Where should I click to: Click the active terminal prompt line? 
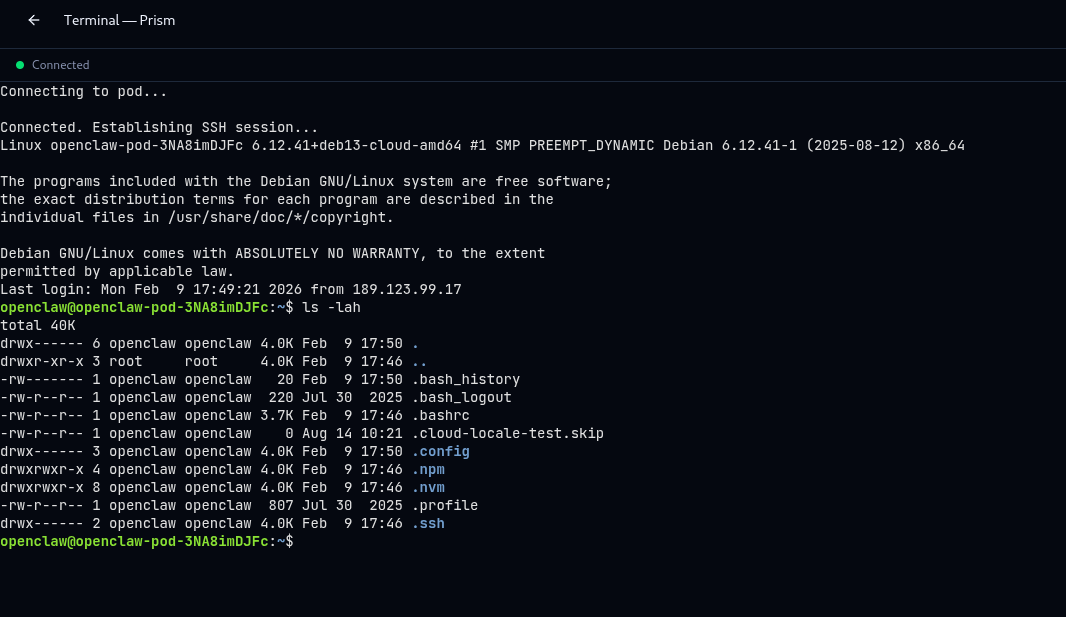[x=146, y=541]
